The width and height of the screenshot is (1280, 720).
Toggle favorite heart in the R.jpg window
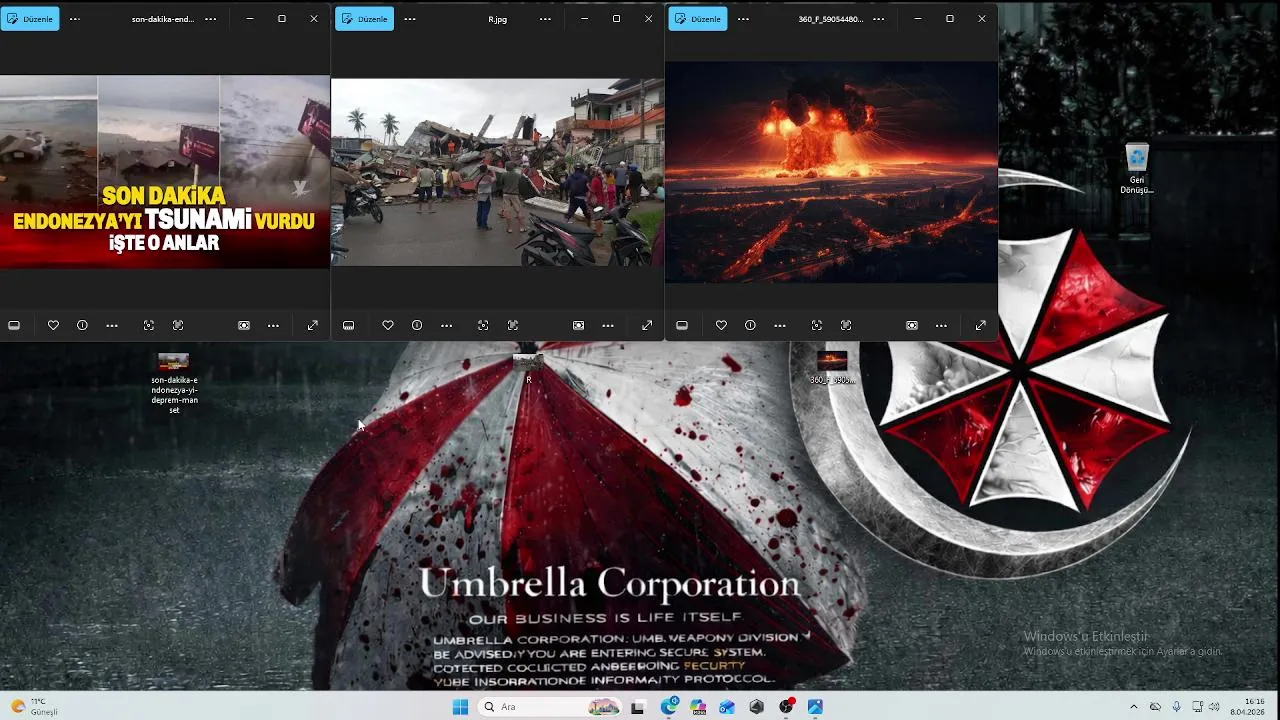(388, 325)
